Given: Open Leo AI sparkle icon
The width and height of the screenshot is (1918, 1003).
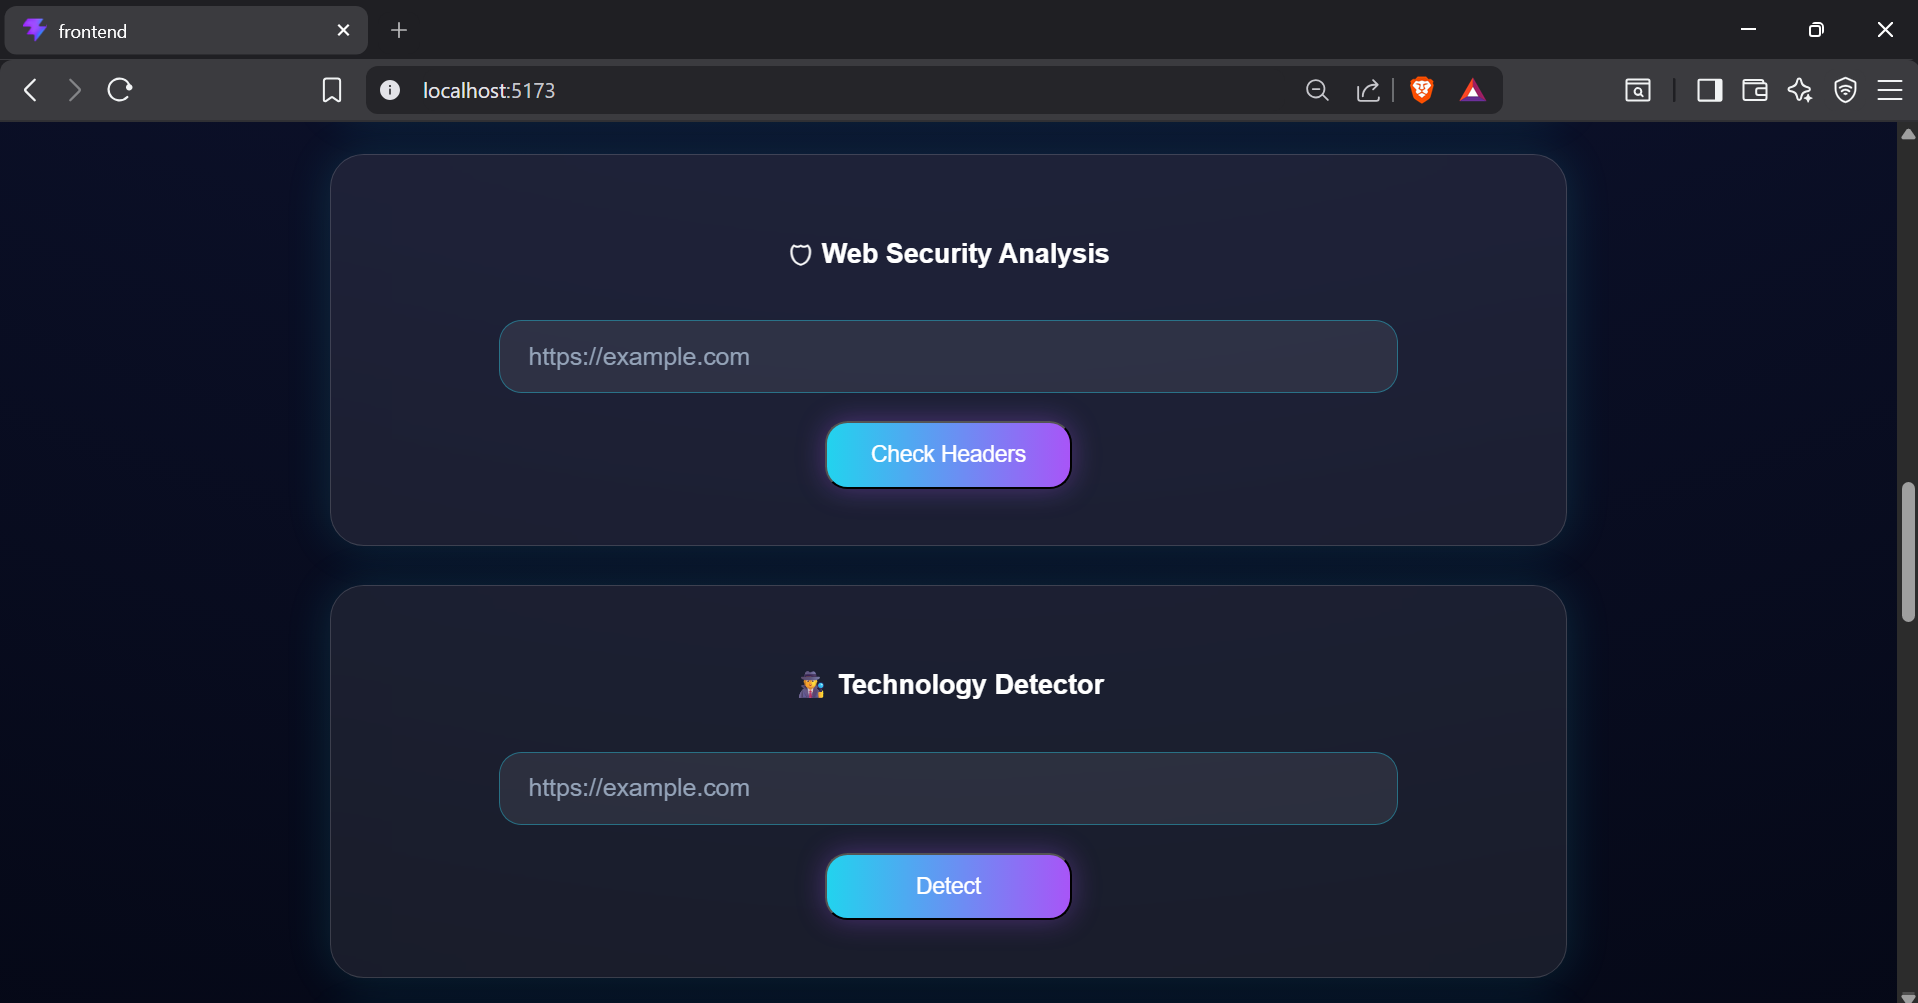Looking at the screenshot, I should (1800, 90).
